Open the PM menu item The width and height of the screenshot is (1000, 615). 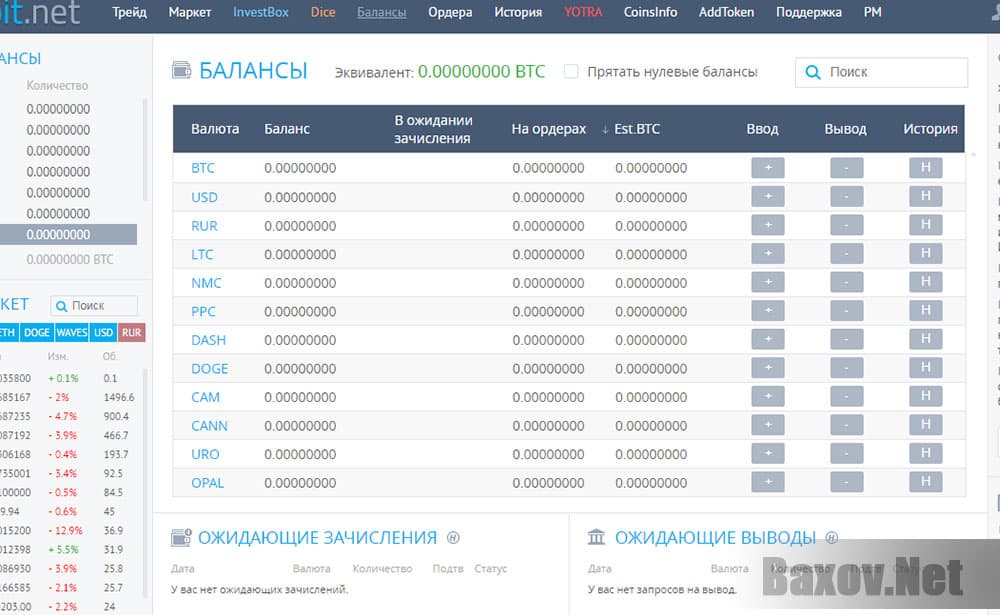872,13
